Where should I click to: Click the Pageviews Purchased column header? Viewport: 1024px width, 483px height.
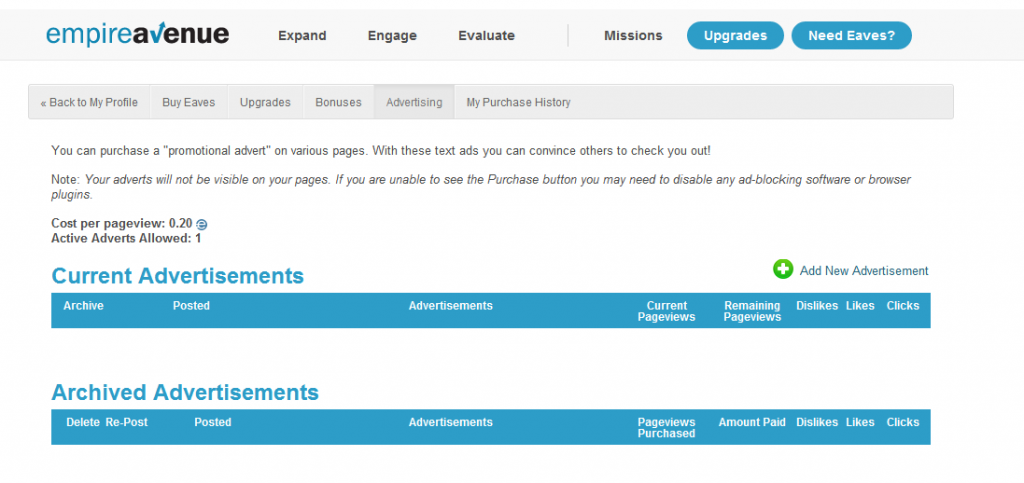(x=667, y=428)
